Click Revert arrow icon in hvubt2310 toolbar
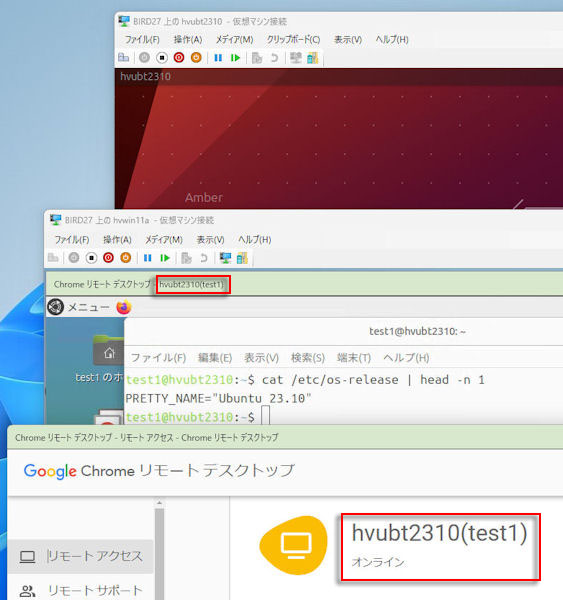This screenshot has height=600, width=563. 274,58
